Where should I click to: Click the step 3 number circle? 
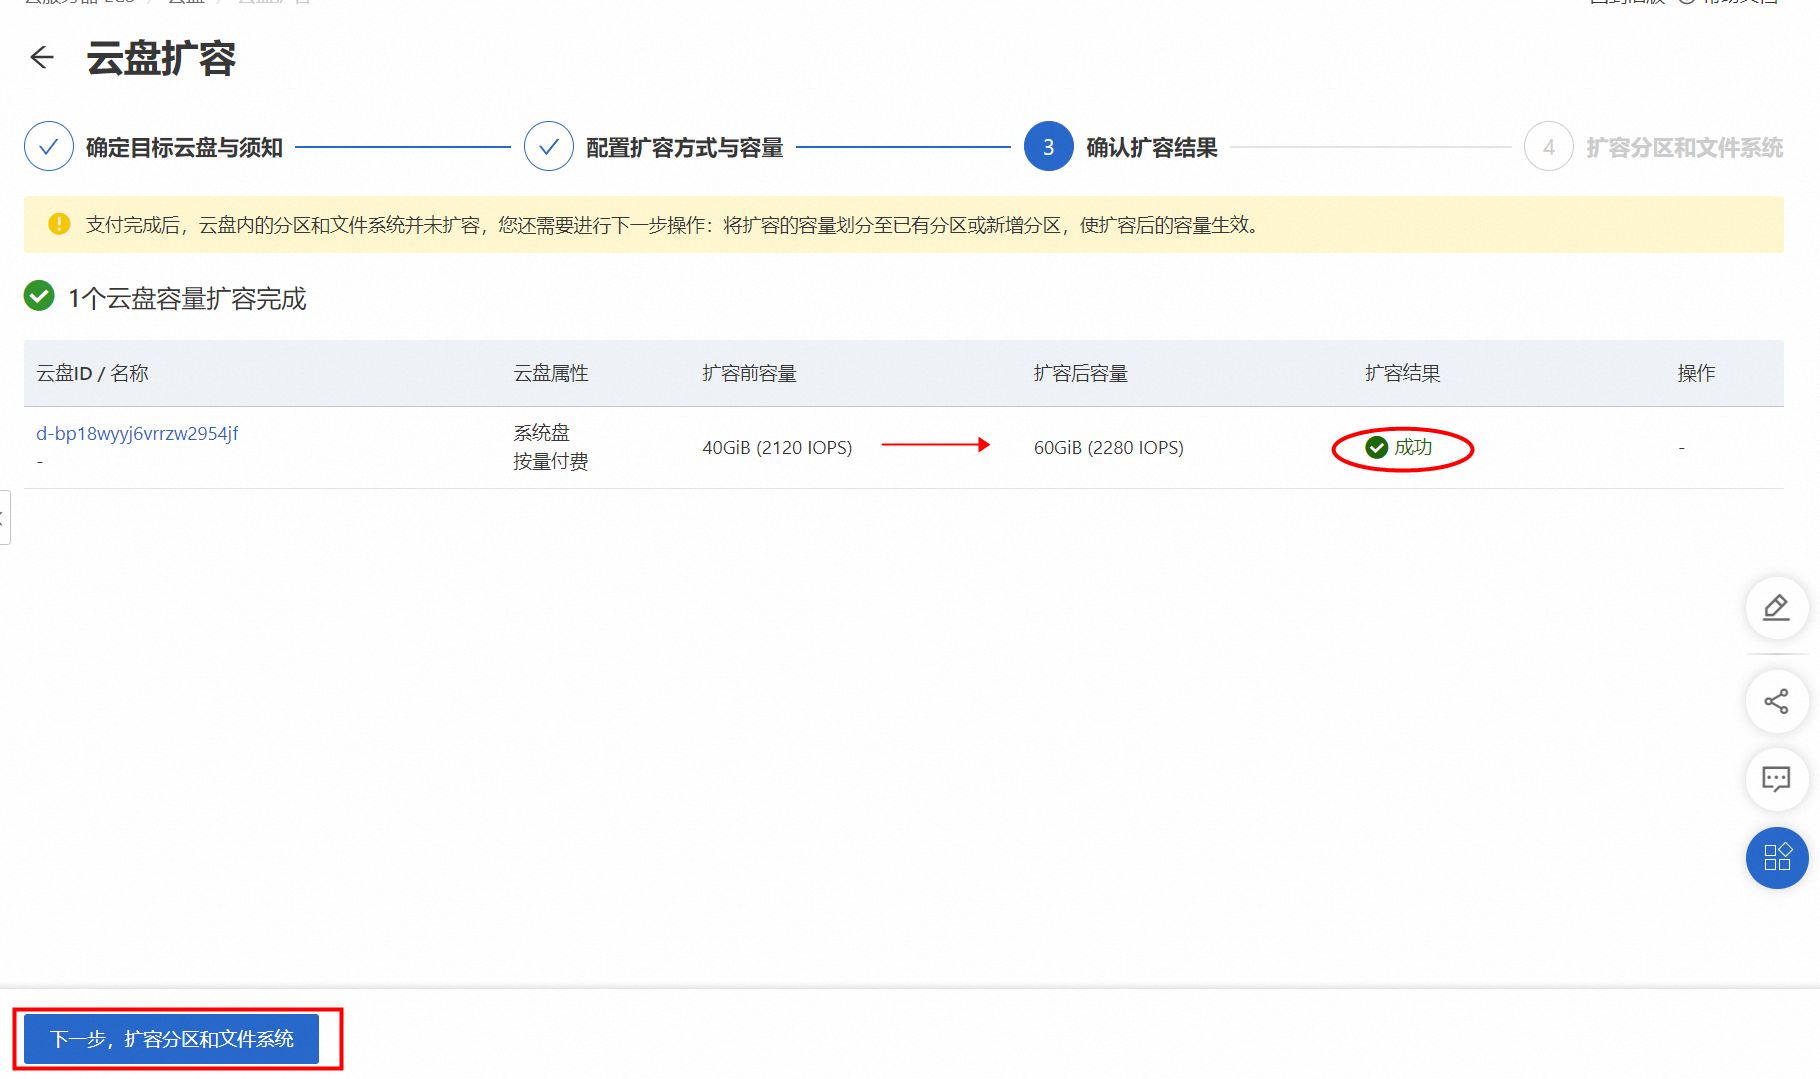[1048, 147]
